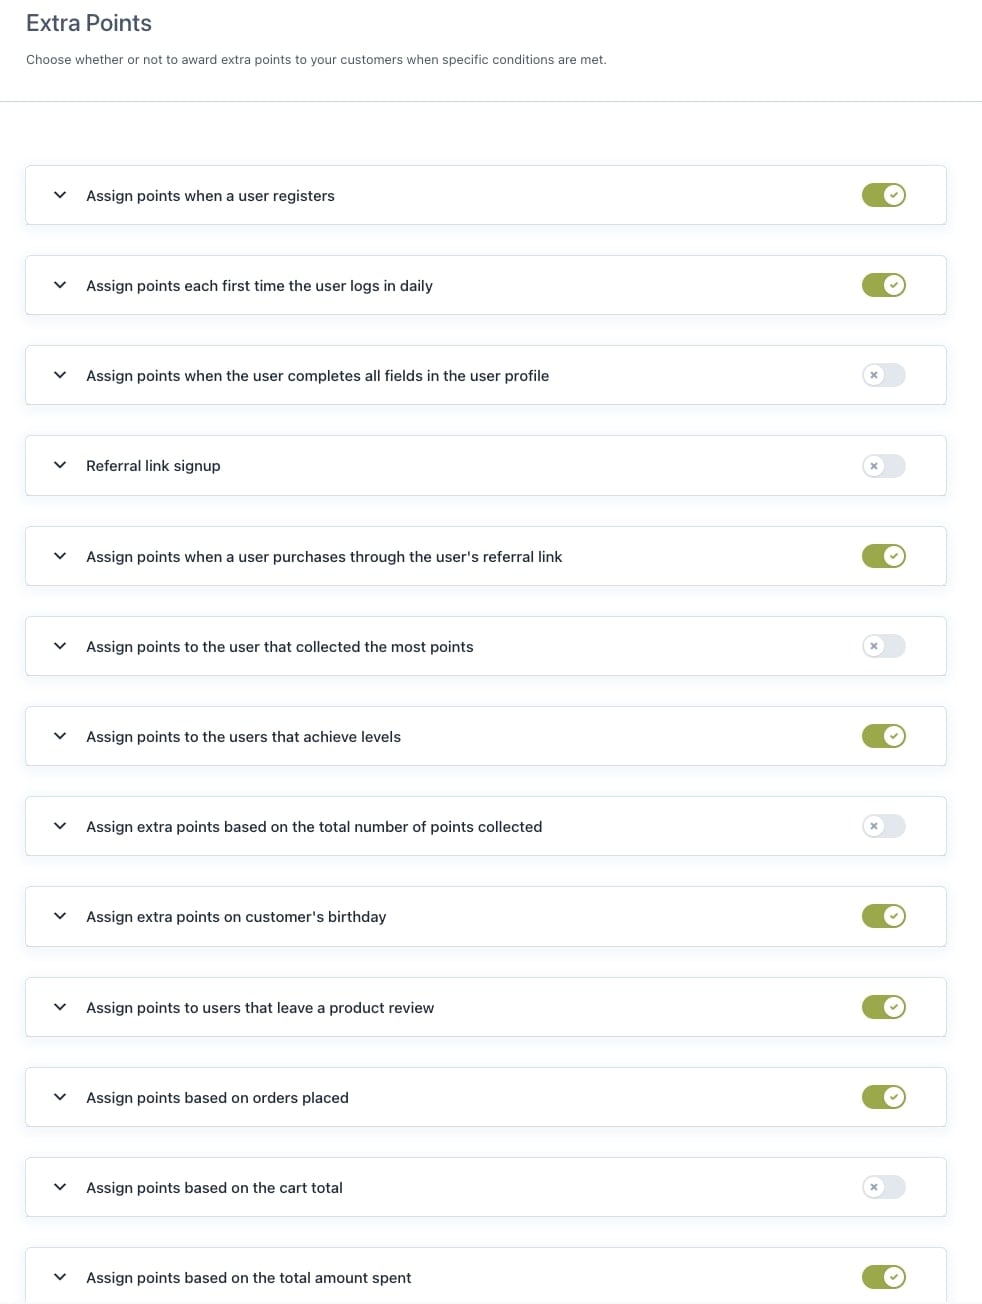The height and width of the screenshot is (1304, 982).
Task: Expand the achieve levels points section
Action: (60, 736)
